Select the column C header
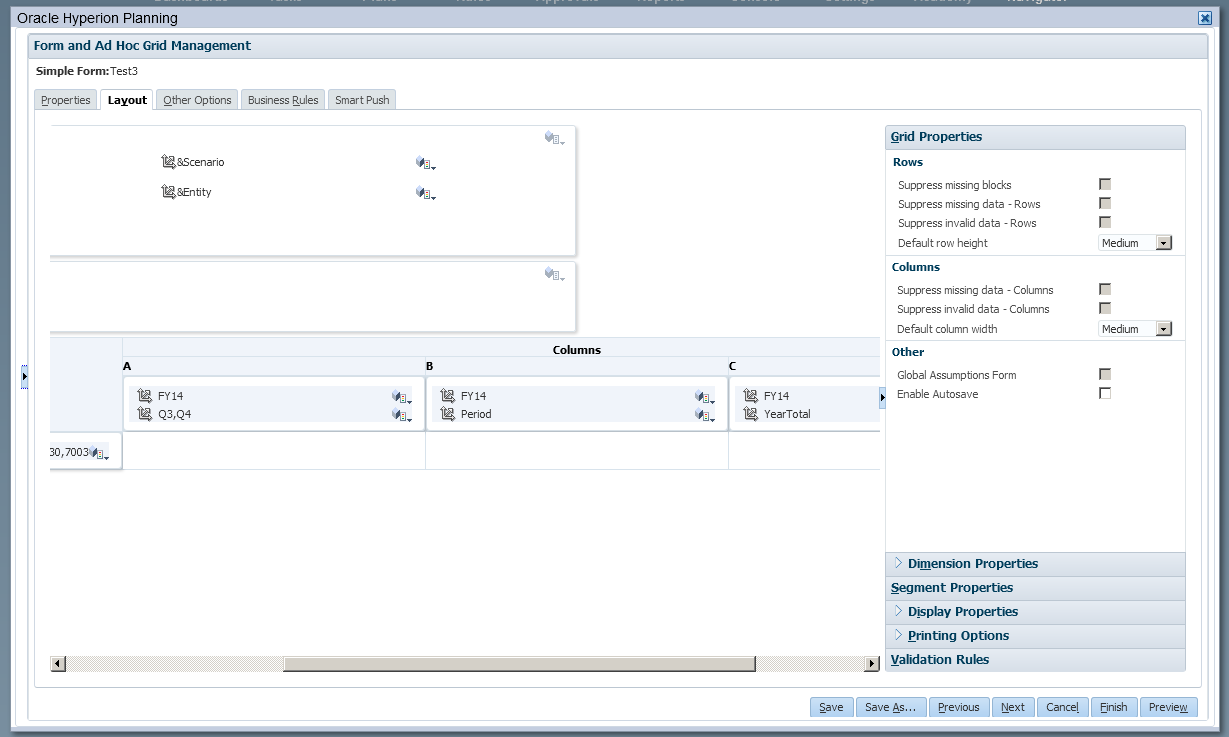This screenshot has height=737, width=1229. click(x=733, y=366)
